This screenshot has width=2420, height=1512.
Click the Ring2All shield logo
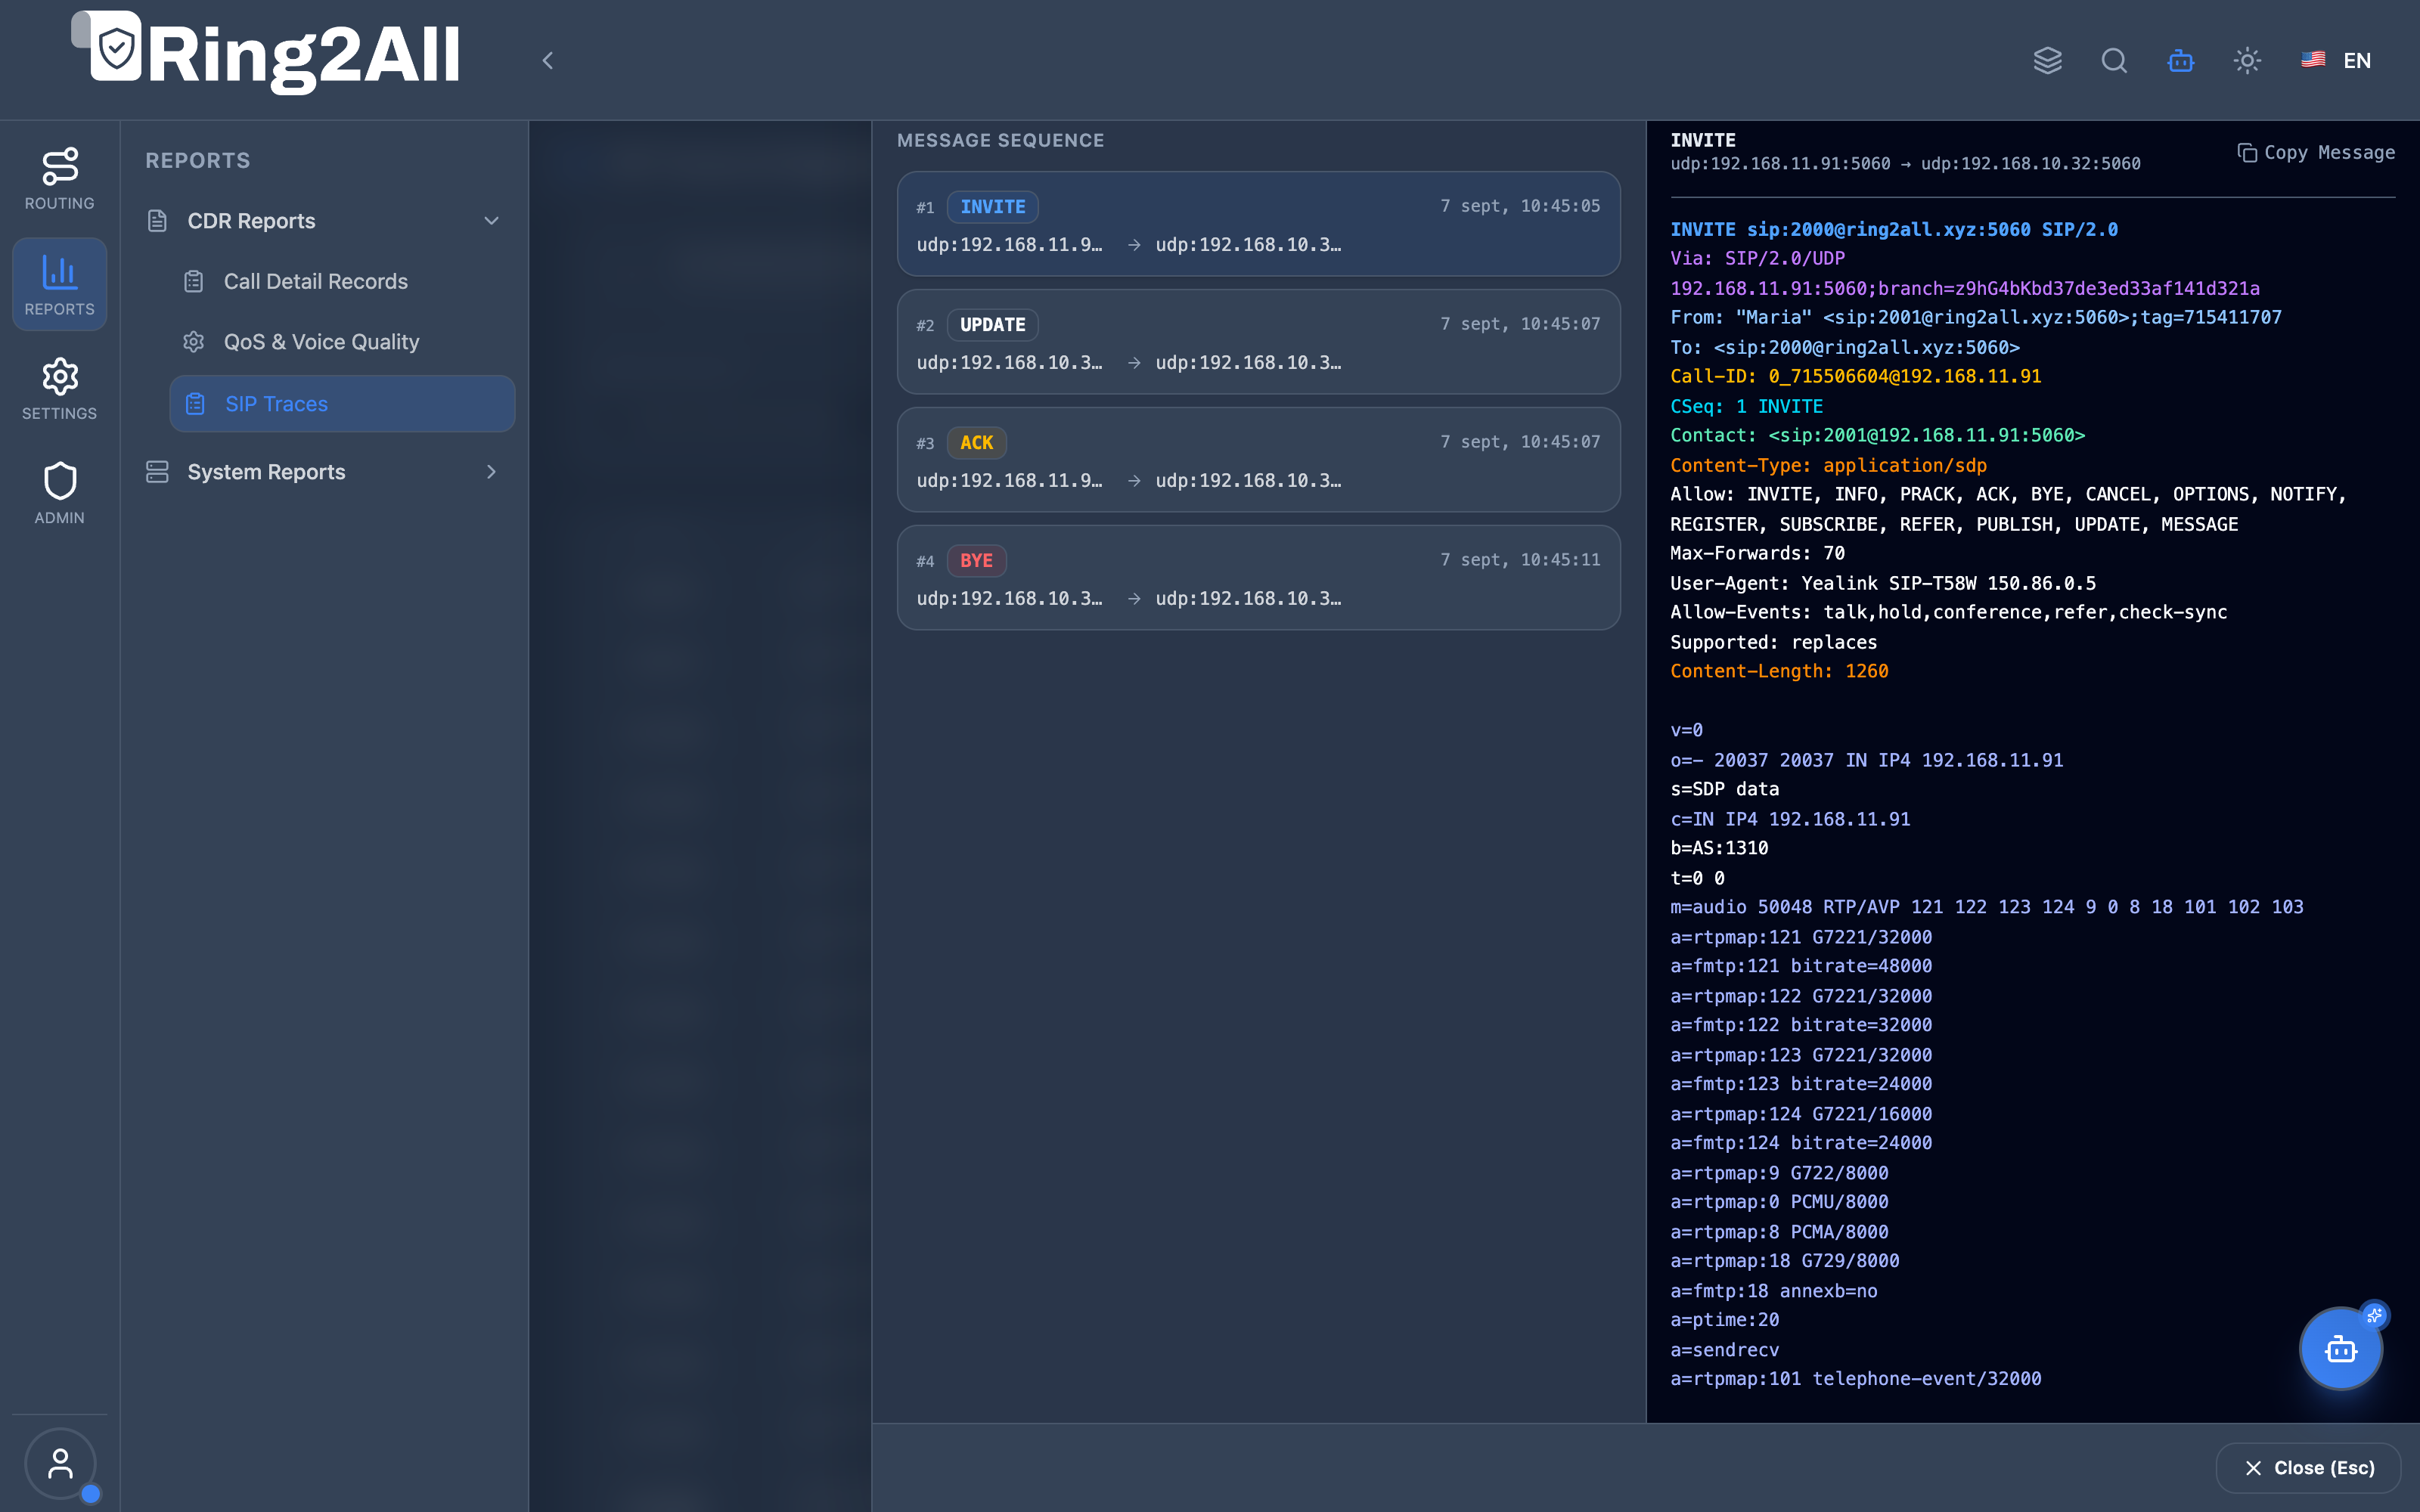(116, 47)
